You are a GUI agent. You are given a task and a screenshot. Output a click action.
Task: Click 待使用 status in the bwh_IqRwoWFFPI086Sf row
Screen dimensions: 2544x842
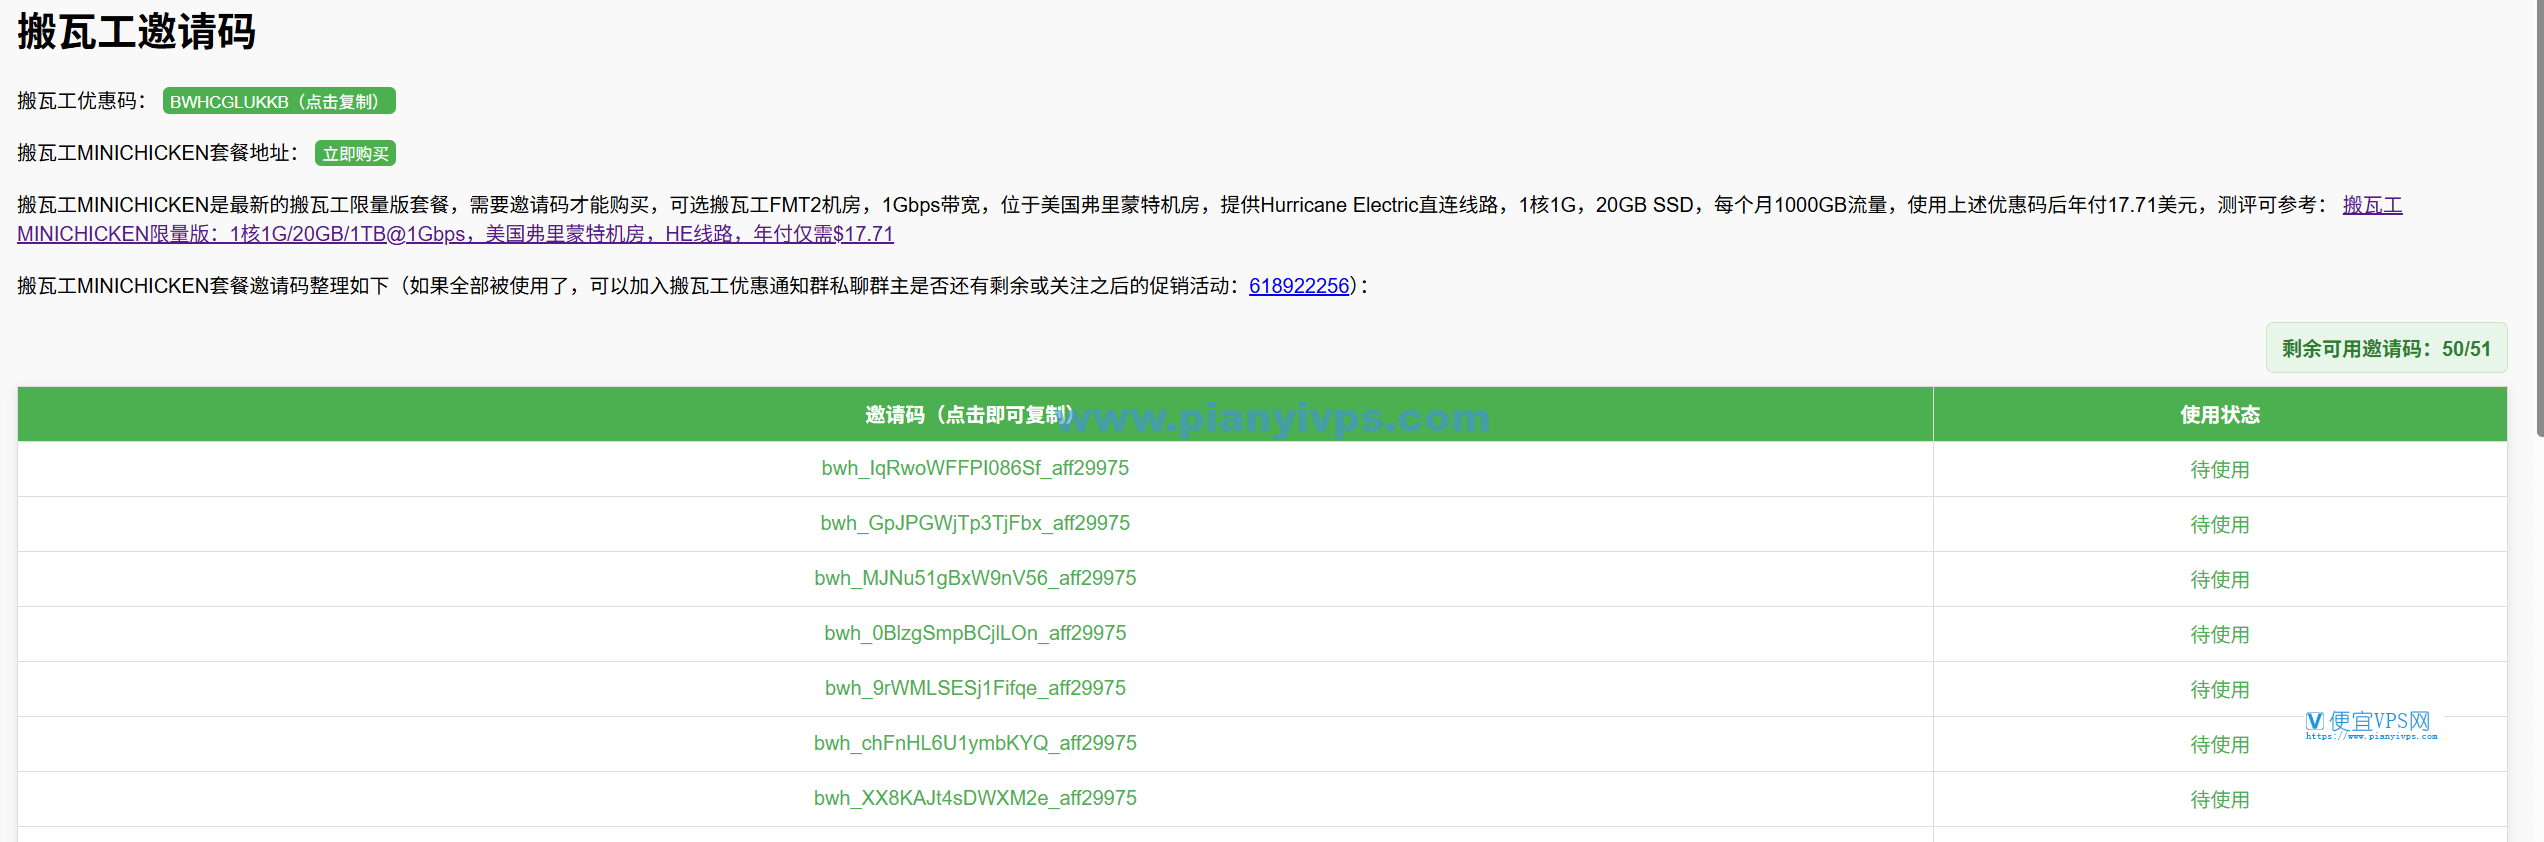2220,469
